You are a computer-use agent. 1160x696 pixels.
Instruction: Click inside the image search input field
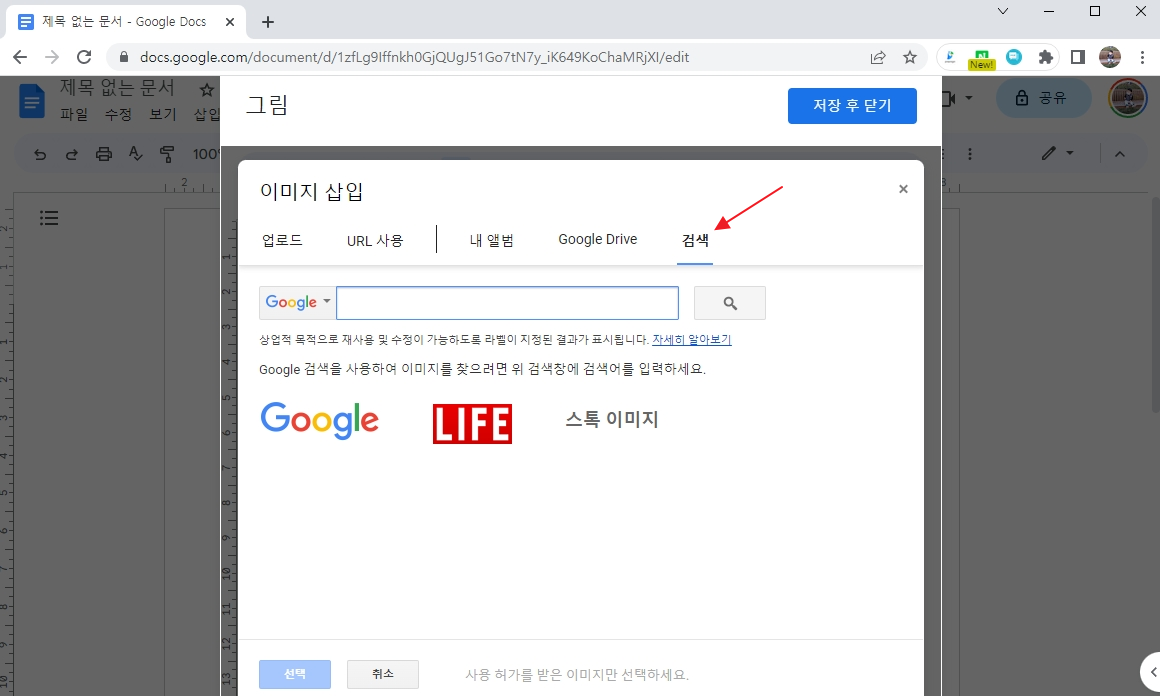[507, 302]
